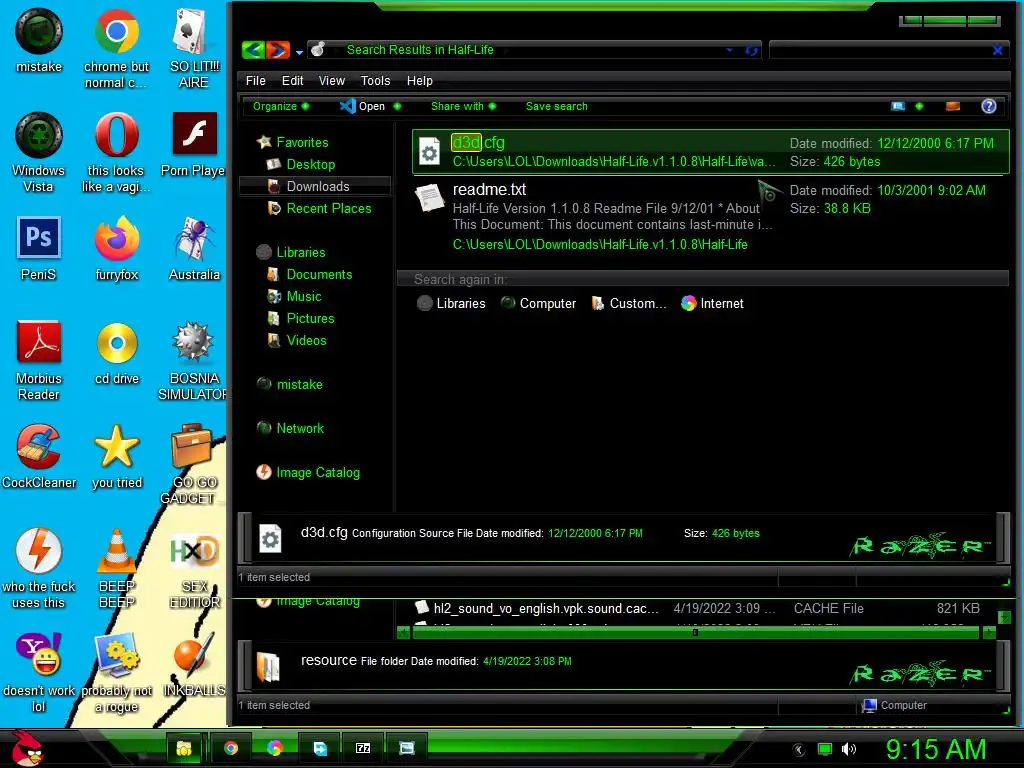Click the 7z icon in taskbar
This screenshot has height=768, width=1024.
click(363, 748)
